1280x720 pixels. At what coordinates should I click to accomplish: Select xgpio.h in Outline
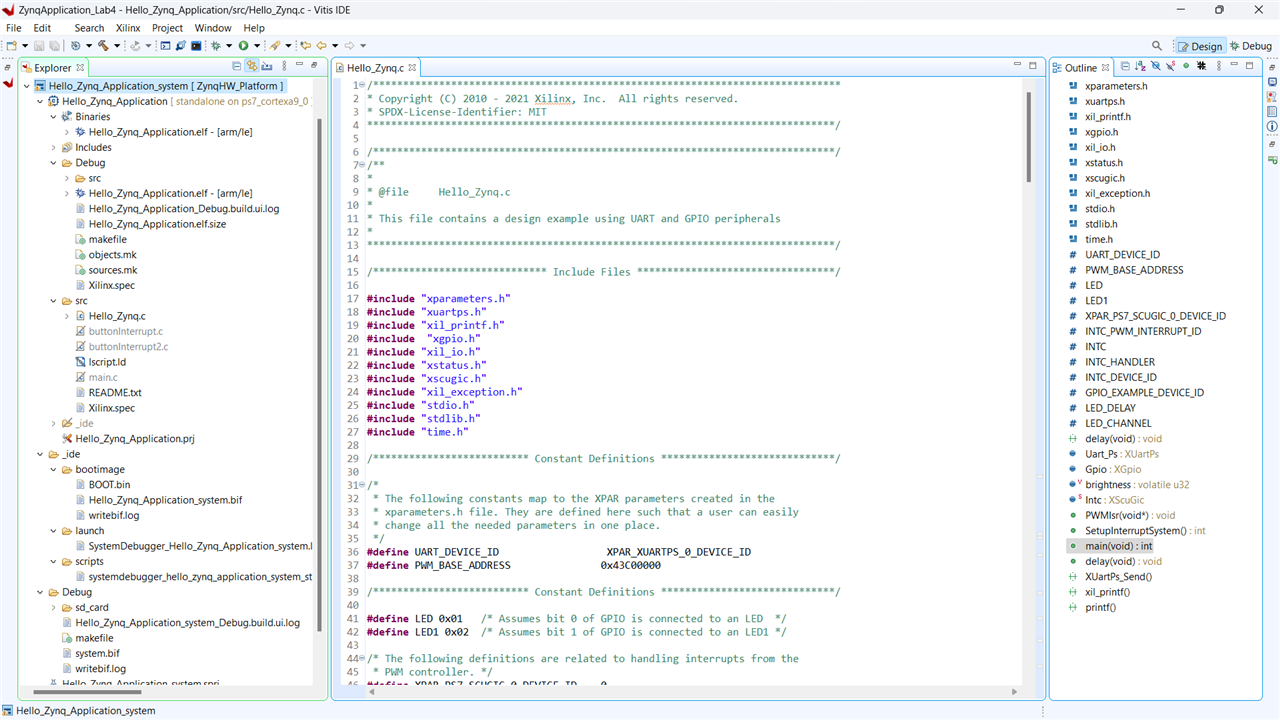point(1101,132)
